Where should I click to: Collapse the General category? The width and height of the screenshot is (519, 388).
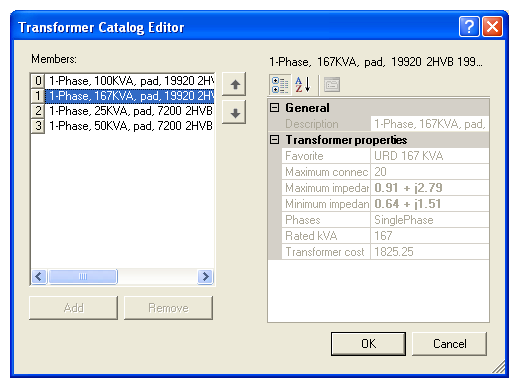tap(274, 108)
